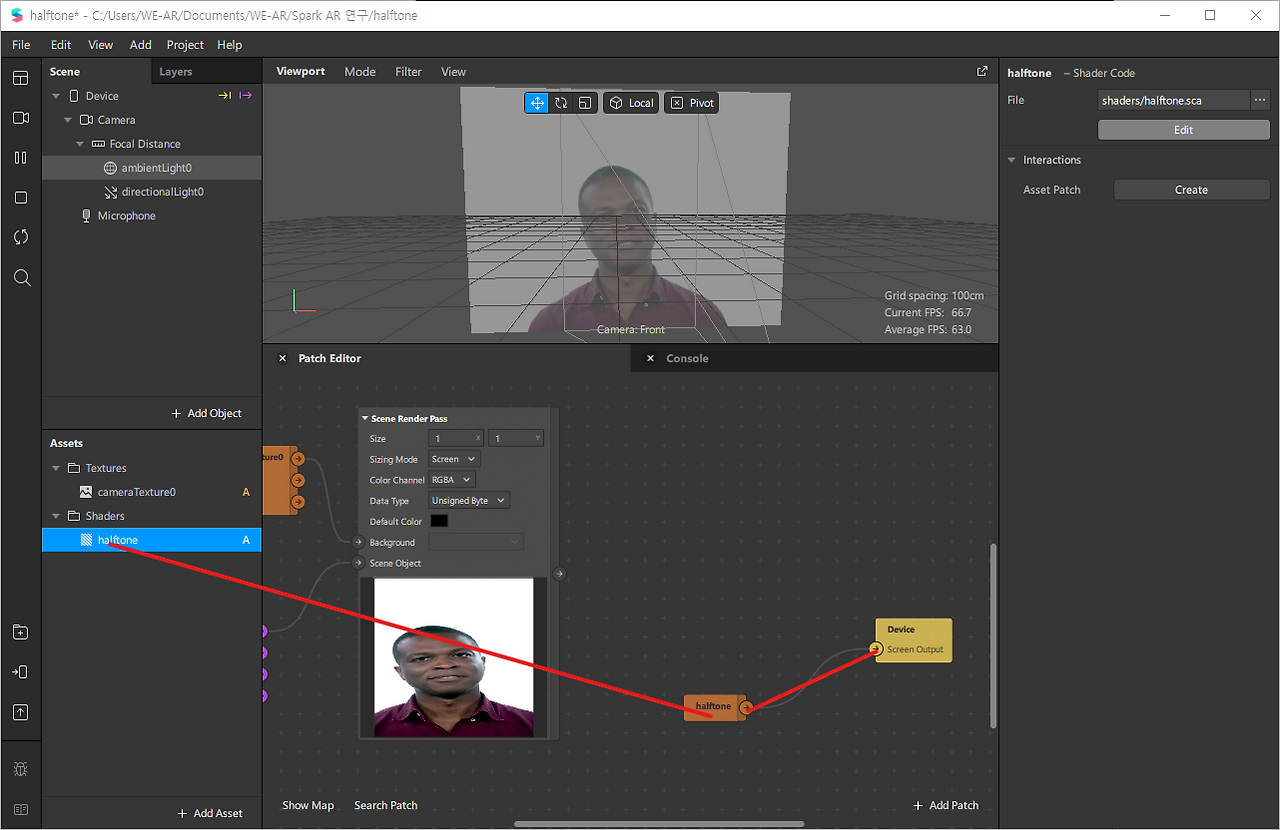The height and width of the screenshot is (830, 1280).
Task: Select cameraTexture0 in the Assets panel
Action: [152, 492]
